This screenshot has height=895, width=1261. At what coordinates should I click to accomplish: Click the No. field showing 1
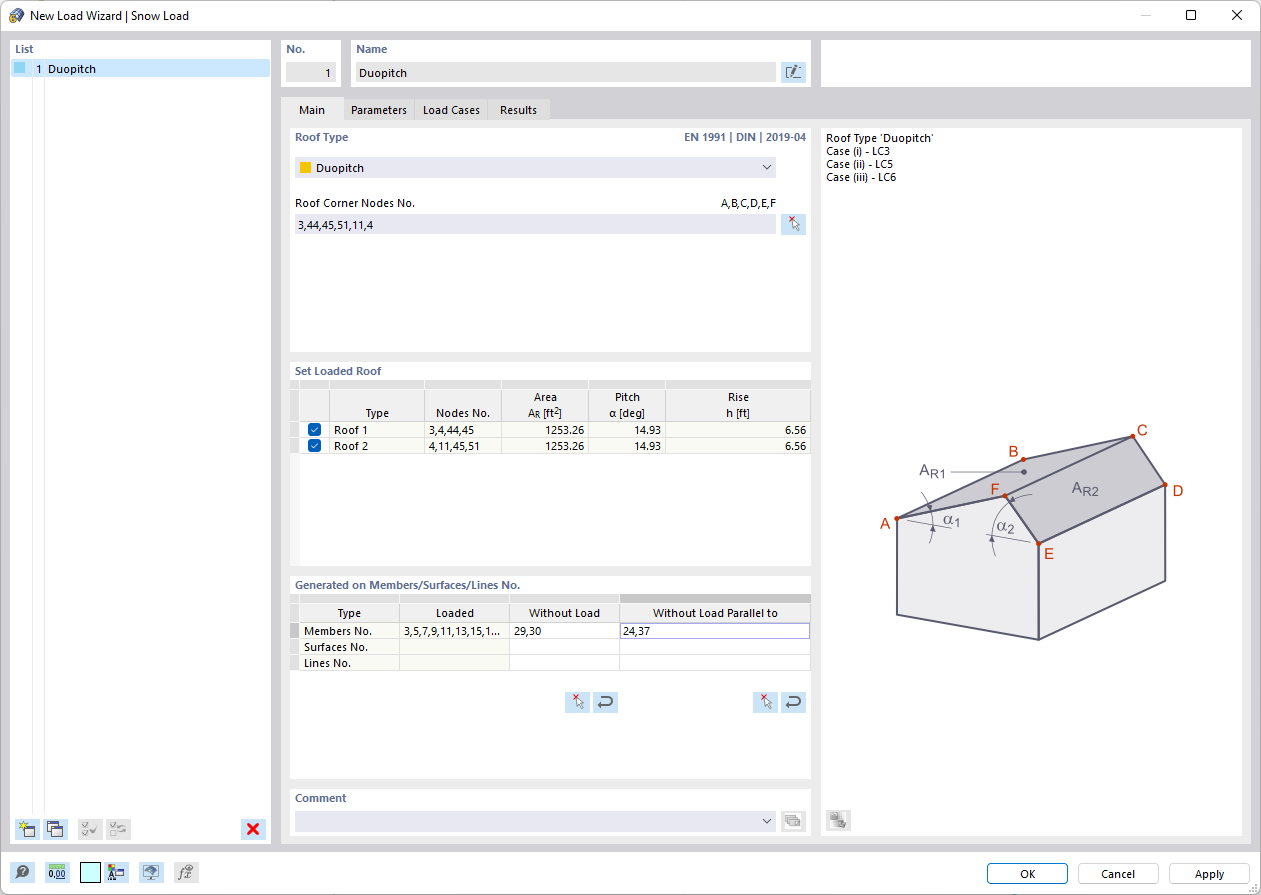(x=311, y=72)
